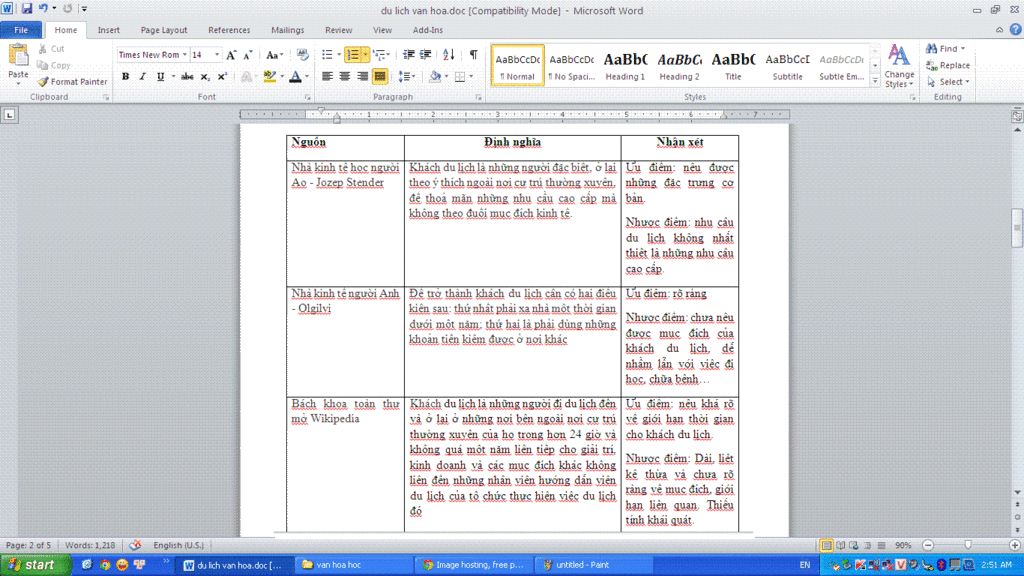1024x576 pixels.
Task: Toggle Italic formatting
Action: (x=142, y=77)
